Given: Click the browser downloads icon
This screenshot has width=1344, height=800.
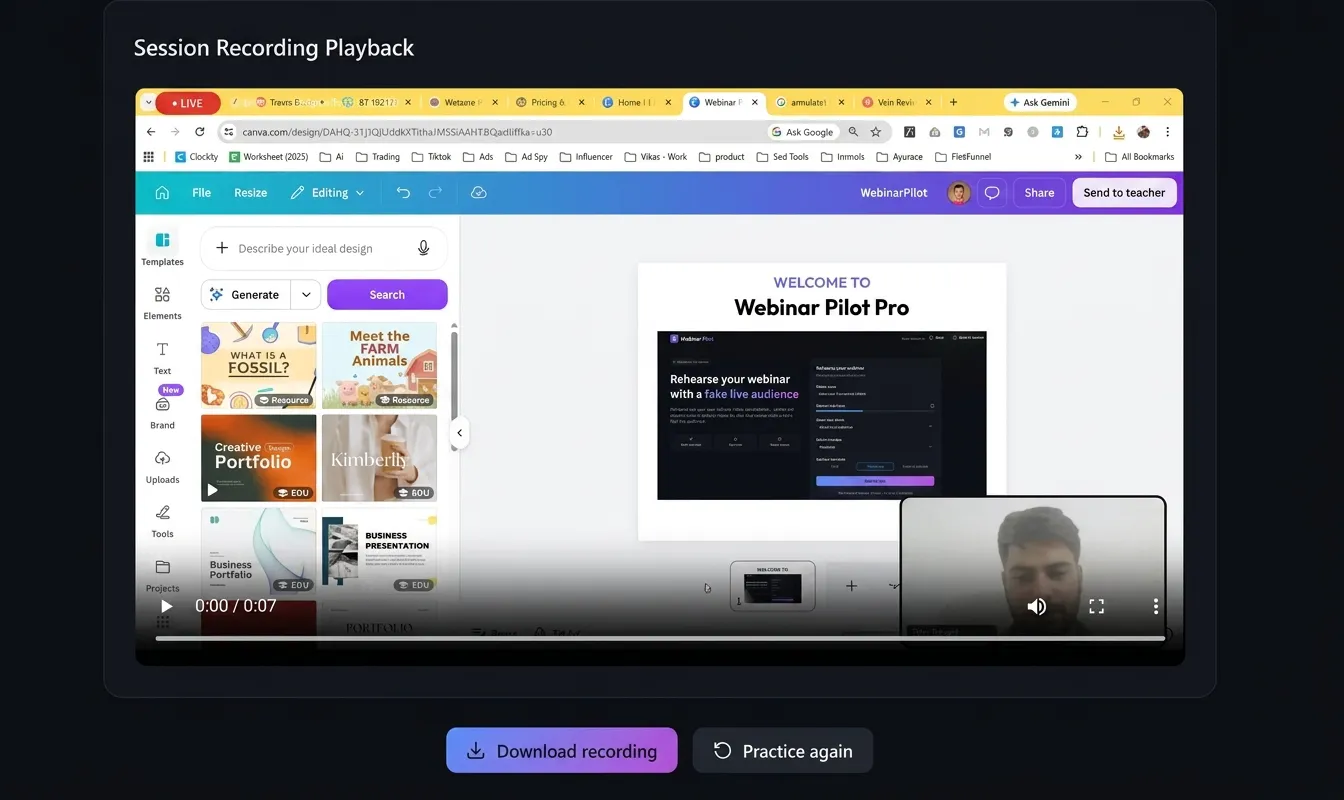Looking at the screenshot, I should [1119, 132].
